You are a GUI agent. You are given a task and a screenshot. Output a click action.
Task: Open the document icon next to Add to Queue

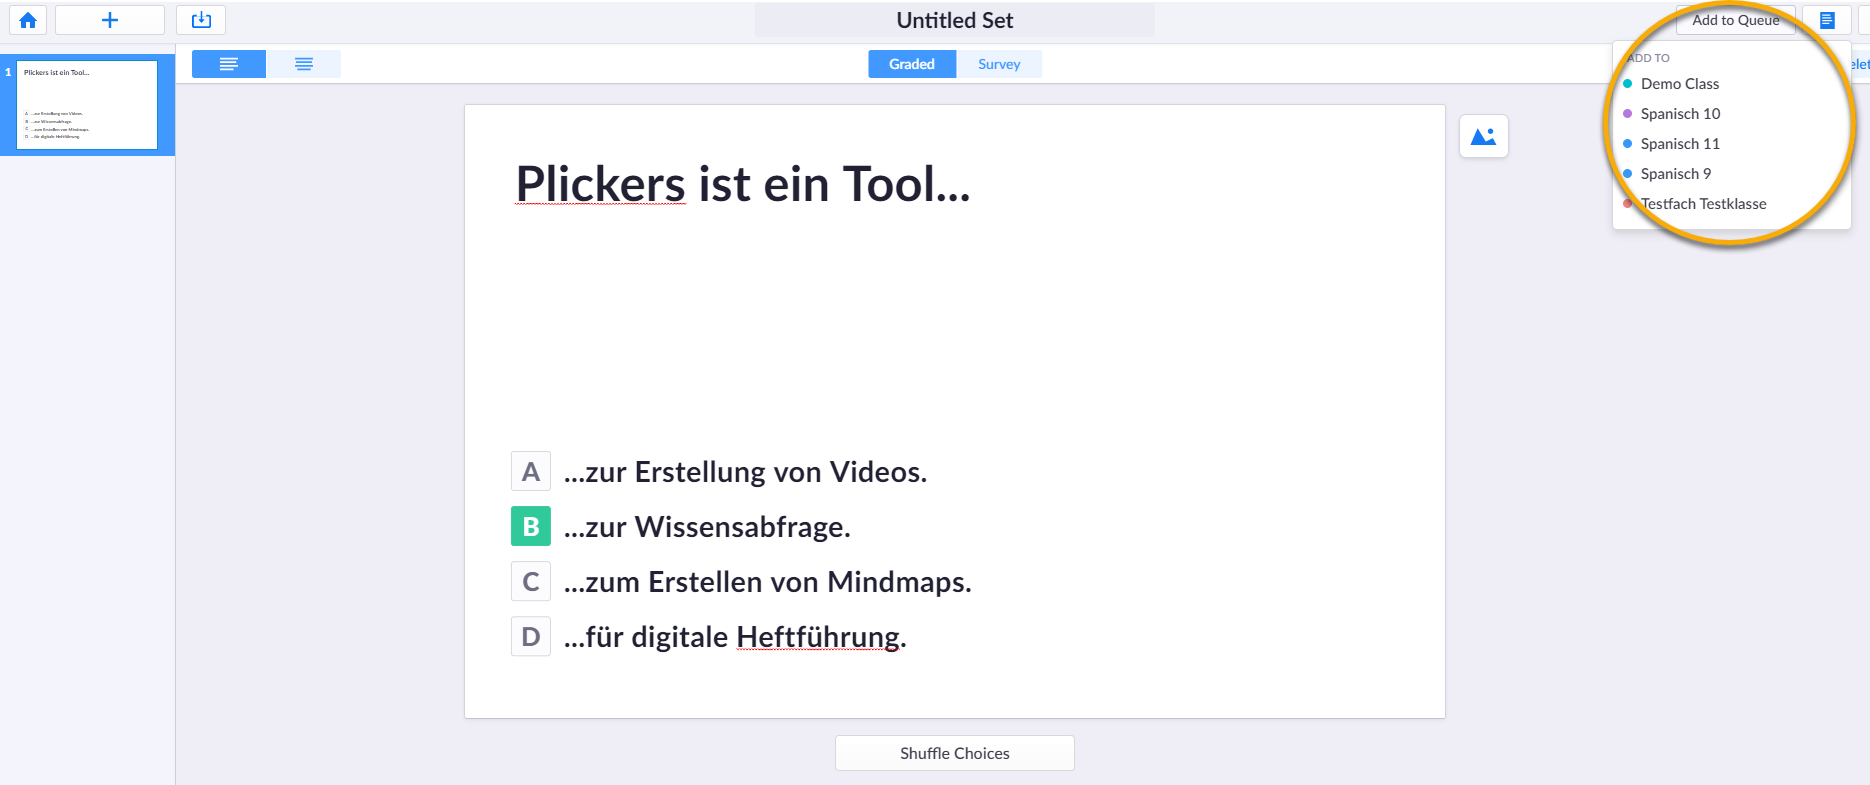[x=1827, y=20]
